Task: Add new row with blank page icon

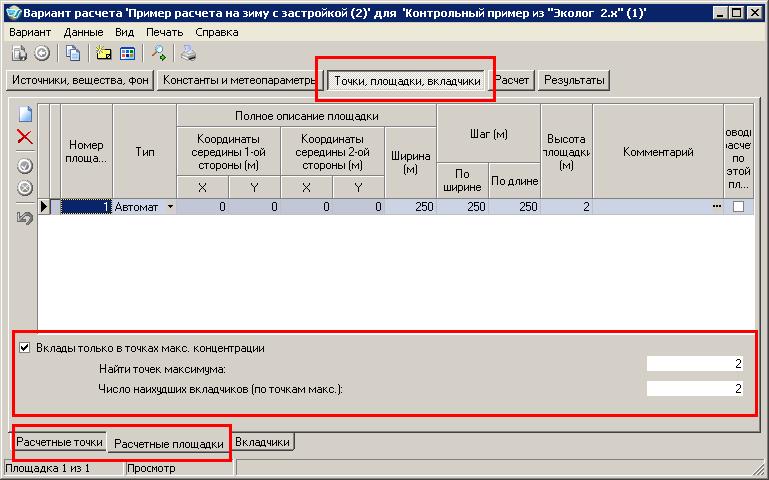Action: point(25,114)
